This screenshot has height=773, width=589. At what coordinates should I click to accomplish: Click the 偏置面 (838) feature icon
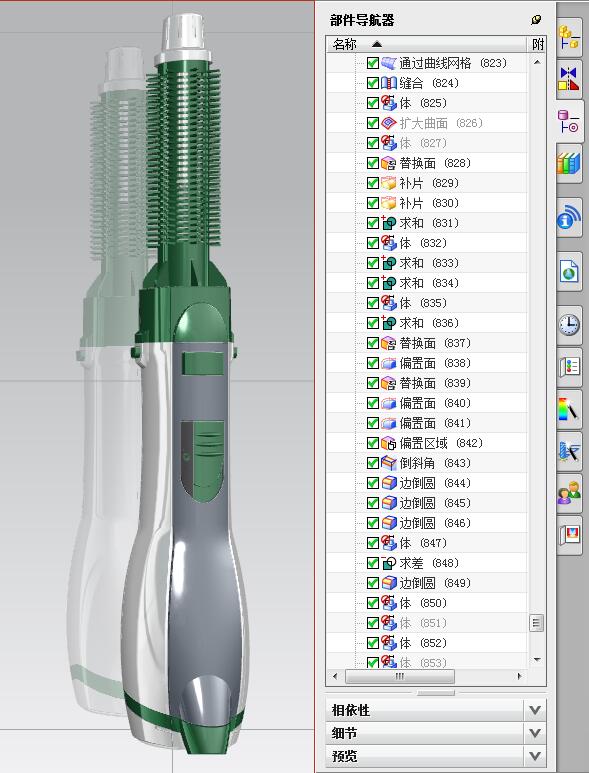click(x=389, y=363)
